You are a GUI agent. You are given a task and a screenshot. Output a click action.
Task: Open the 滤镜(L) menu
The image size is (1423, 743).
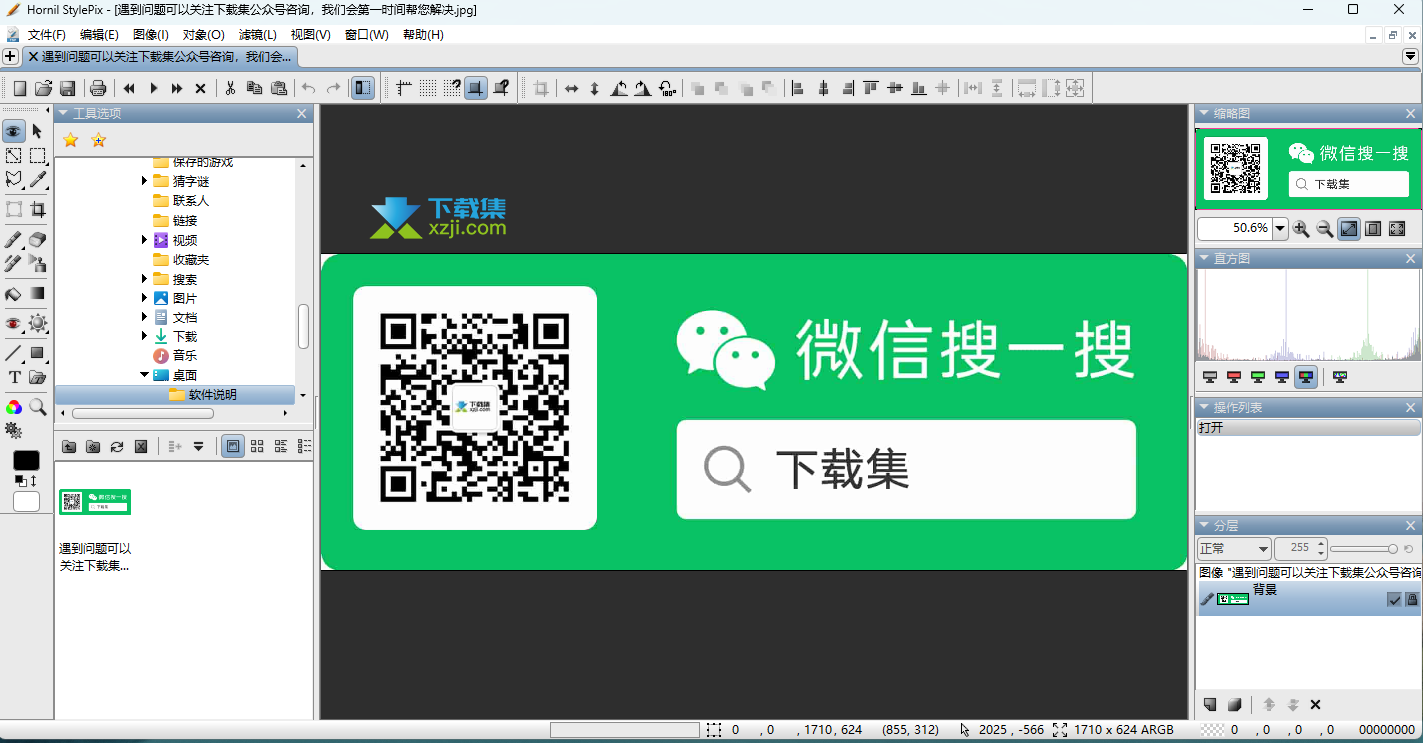[x=257, y=34]
